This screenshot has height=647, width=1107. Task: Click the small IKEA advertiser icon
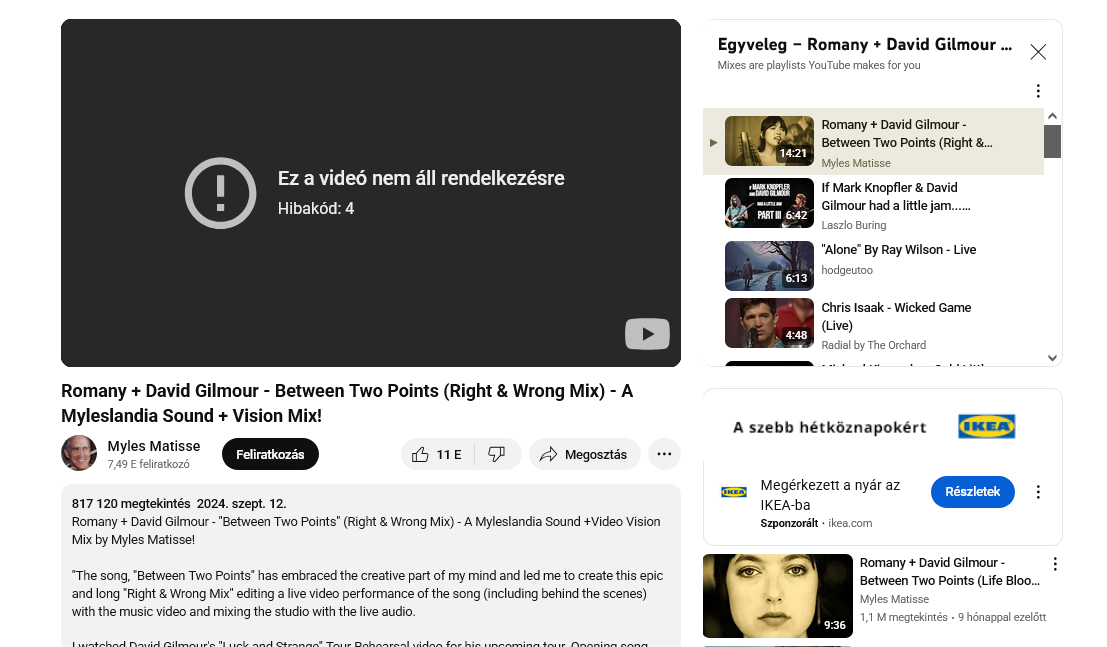pyautogui.click(x=734, y=492)
